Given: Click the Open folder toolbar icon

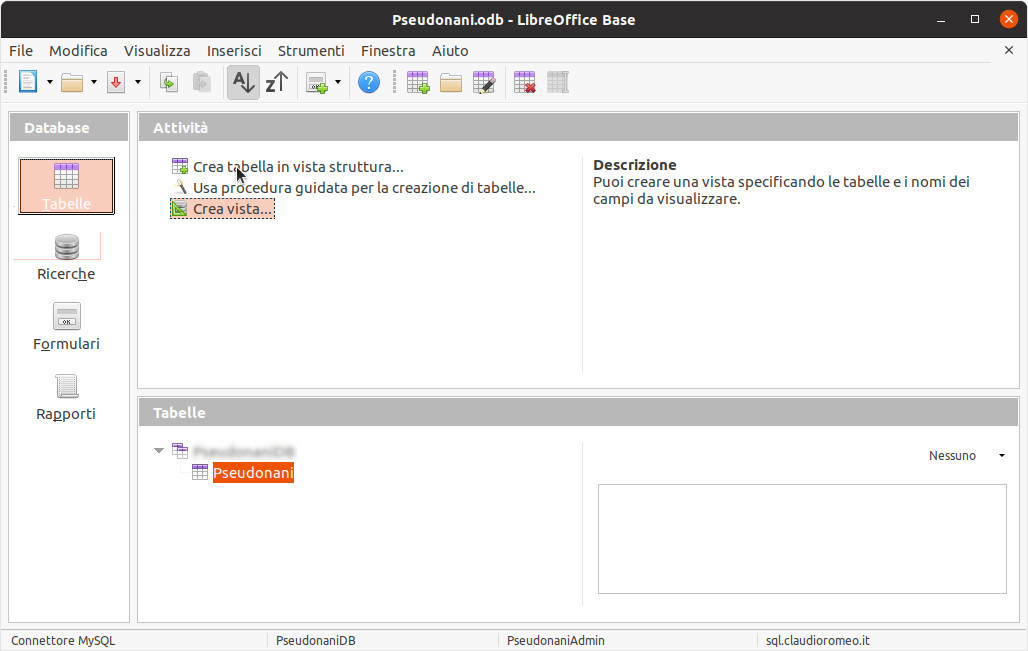Looking at the screenshot, I should (x=71, y=83).
